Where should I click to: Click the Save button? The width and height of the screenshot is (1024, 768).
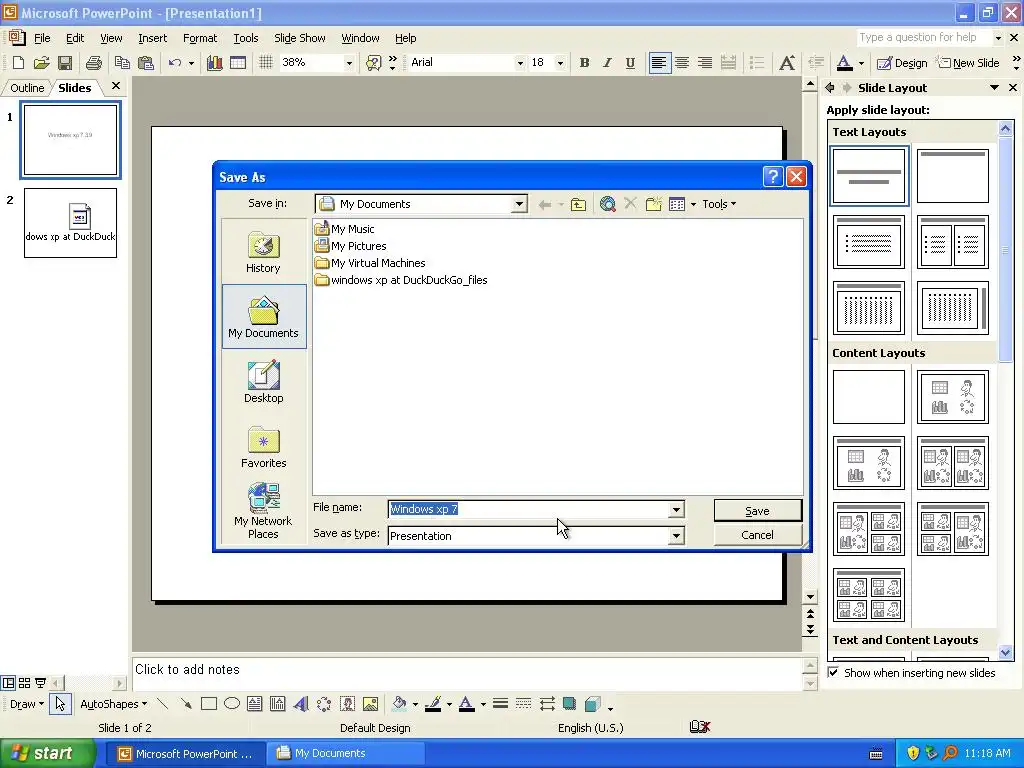(758, 511)
